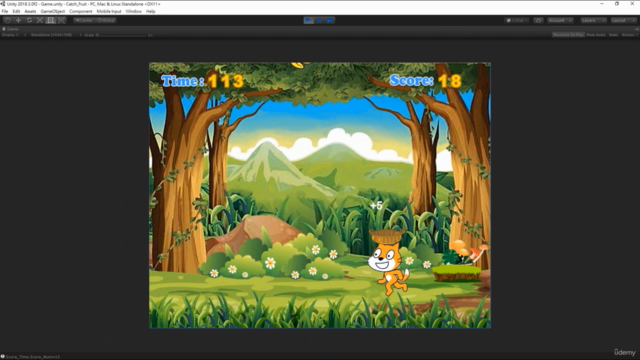
Task: Click the Unity logo in title bar
Action: click(3, 4)
